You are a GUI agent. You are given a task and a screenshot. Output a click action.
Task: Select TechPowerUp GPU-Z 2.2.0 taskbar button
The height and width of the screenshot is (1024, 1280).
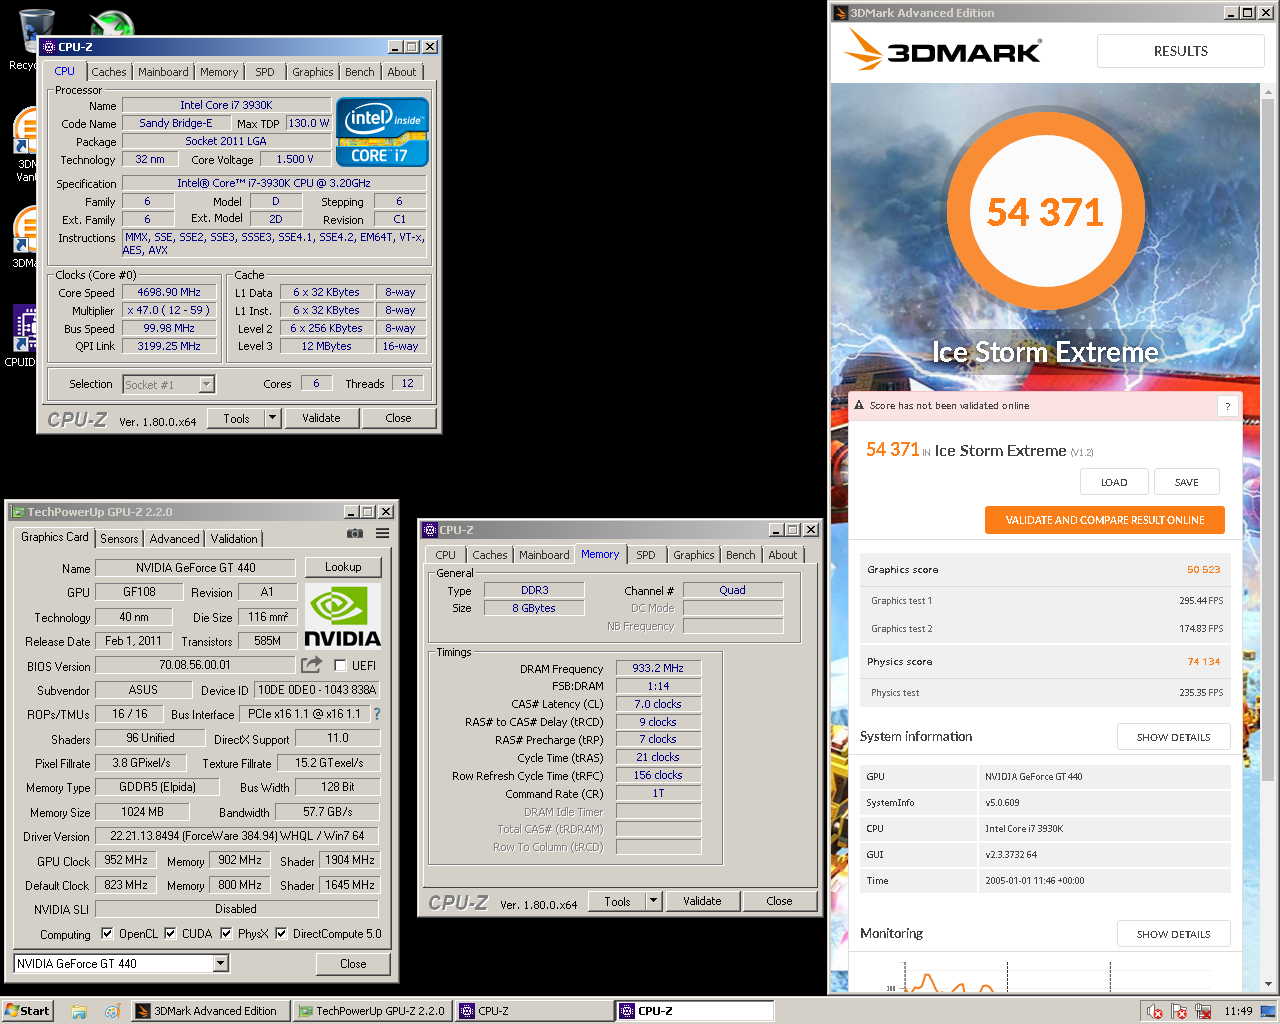[373, 1011]
